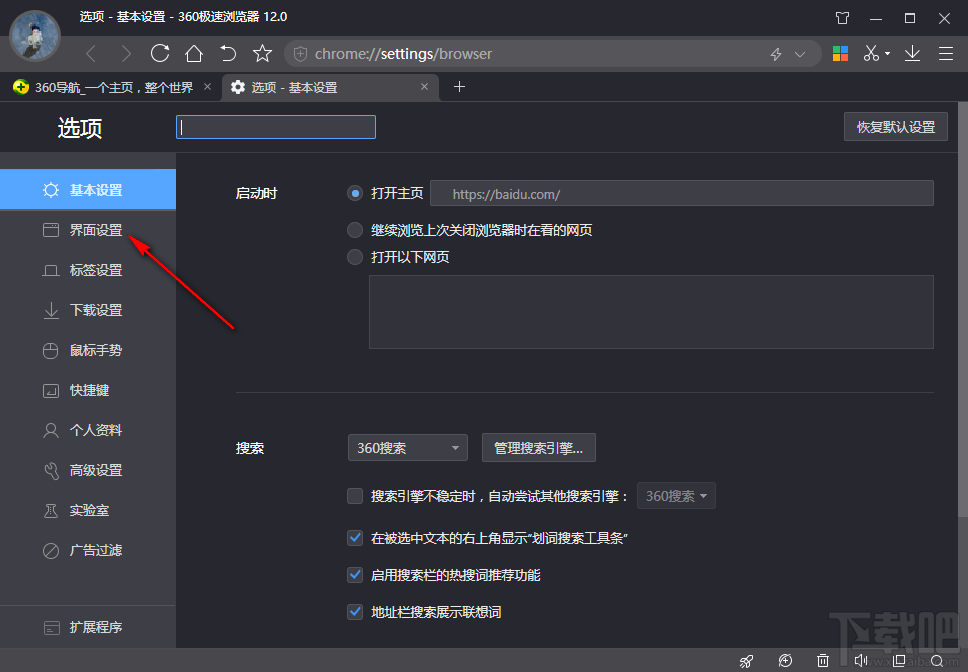This screenshot has width=968, height=672.
Task: Open 下载设置 in the sidebar
Action: point(88,310)
